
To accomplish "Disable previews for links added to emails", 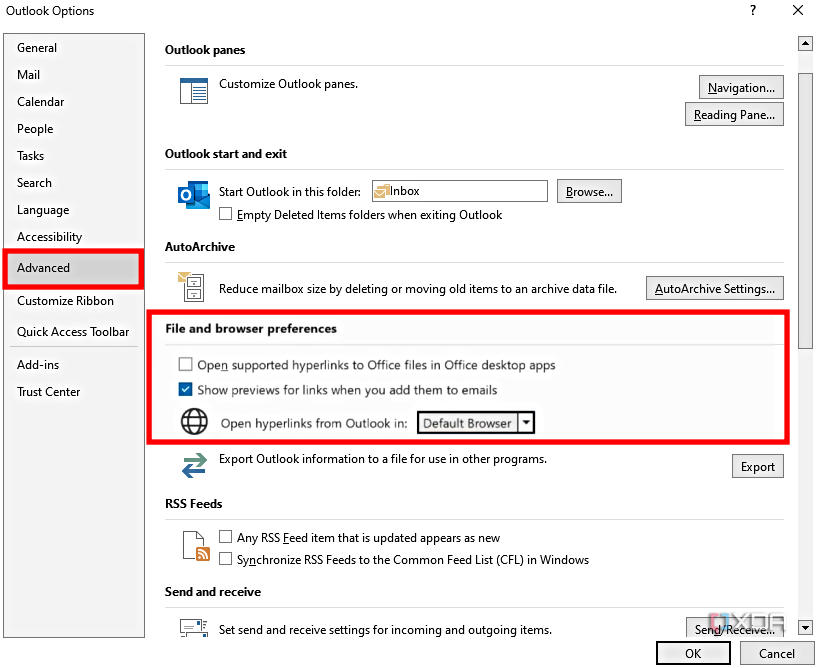I will click(185, 389).
